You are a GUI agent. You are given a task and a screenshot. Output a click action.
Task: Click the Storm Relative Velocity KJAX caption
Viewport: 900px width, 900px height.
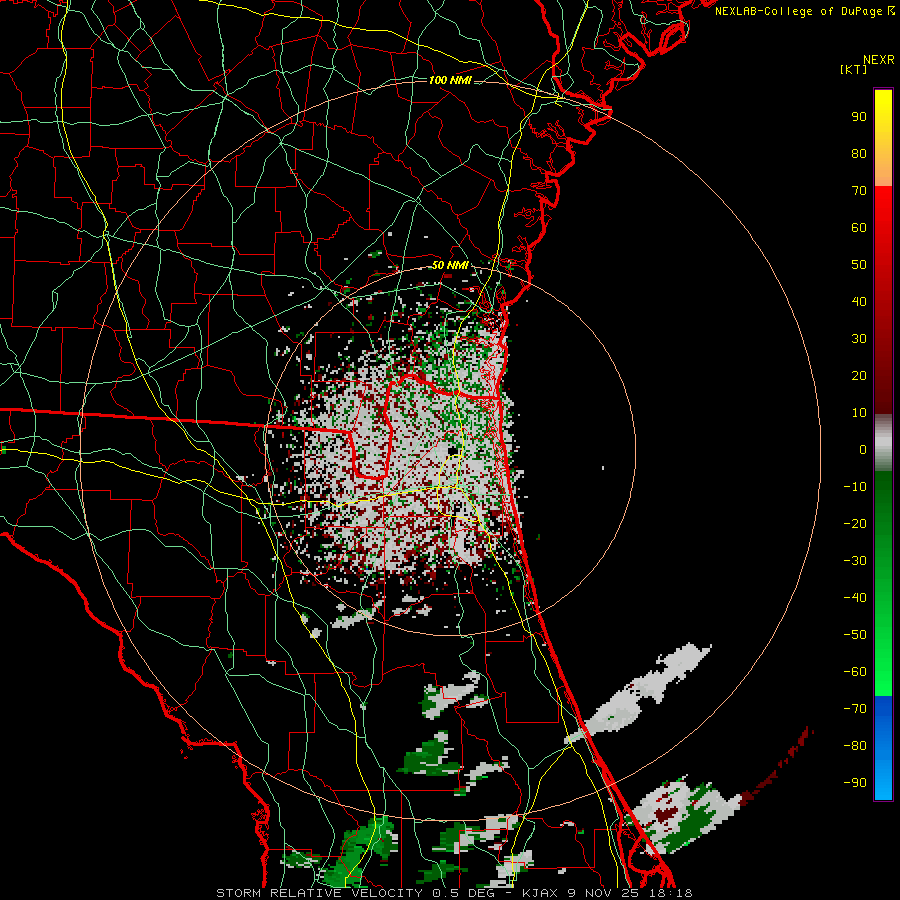point(454,893)
